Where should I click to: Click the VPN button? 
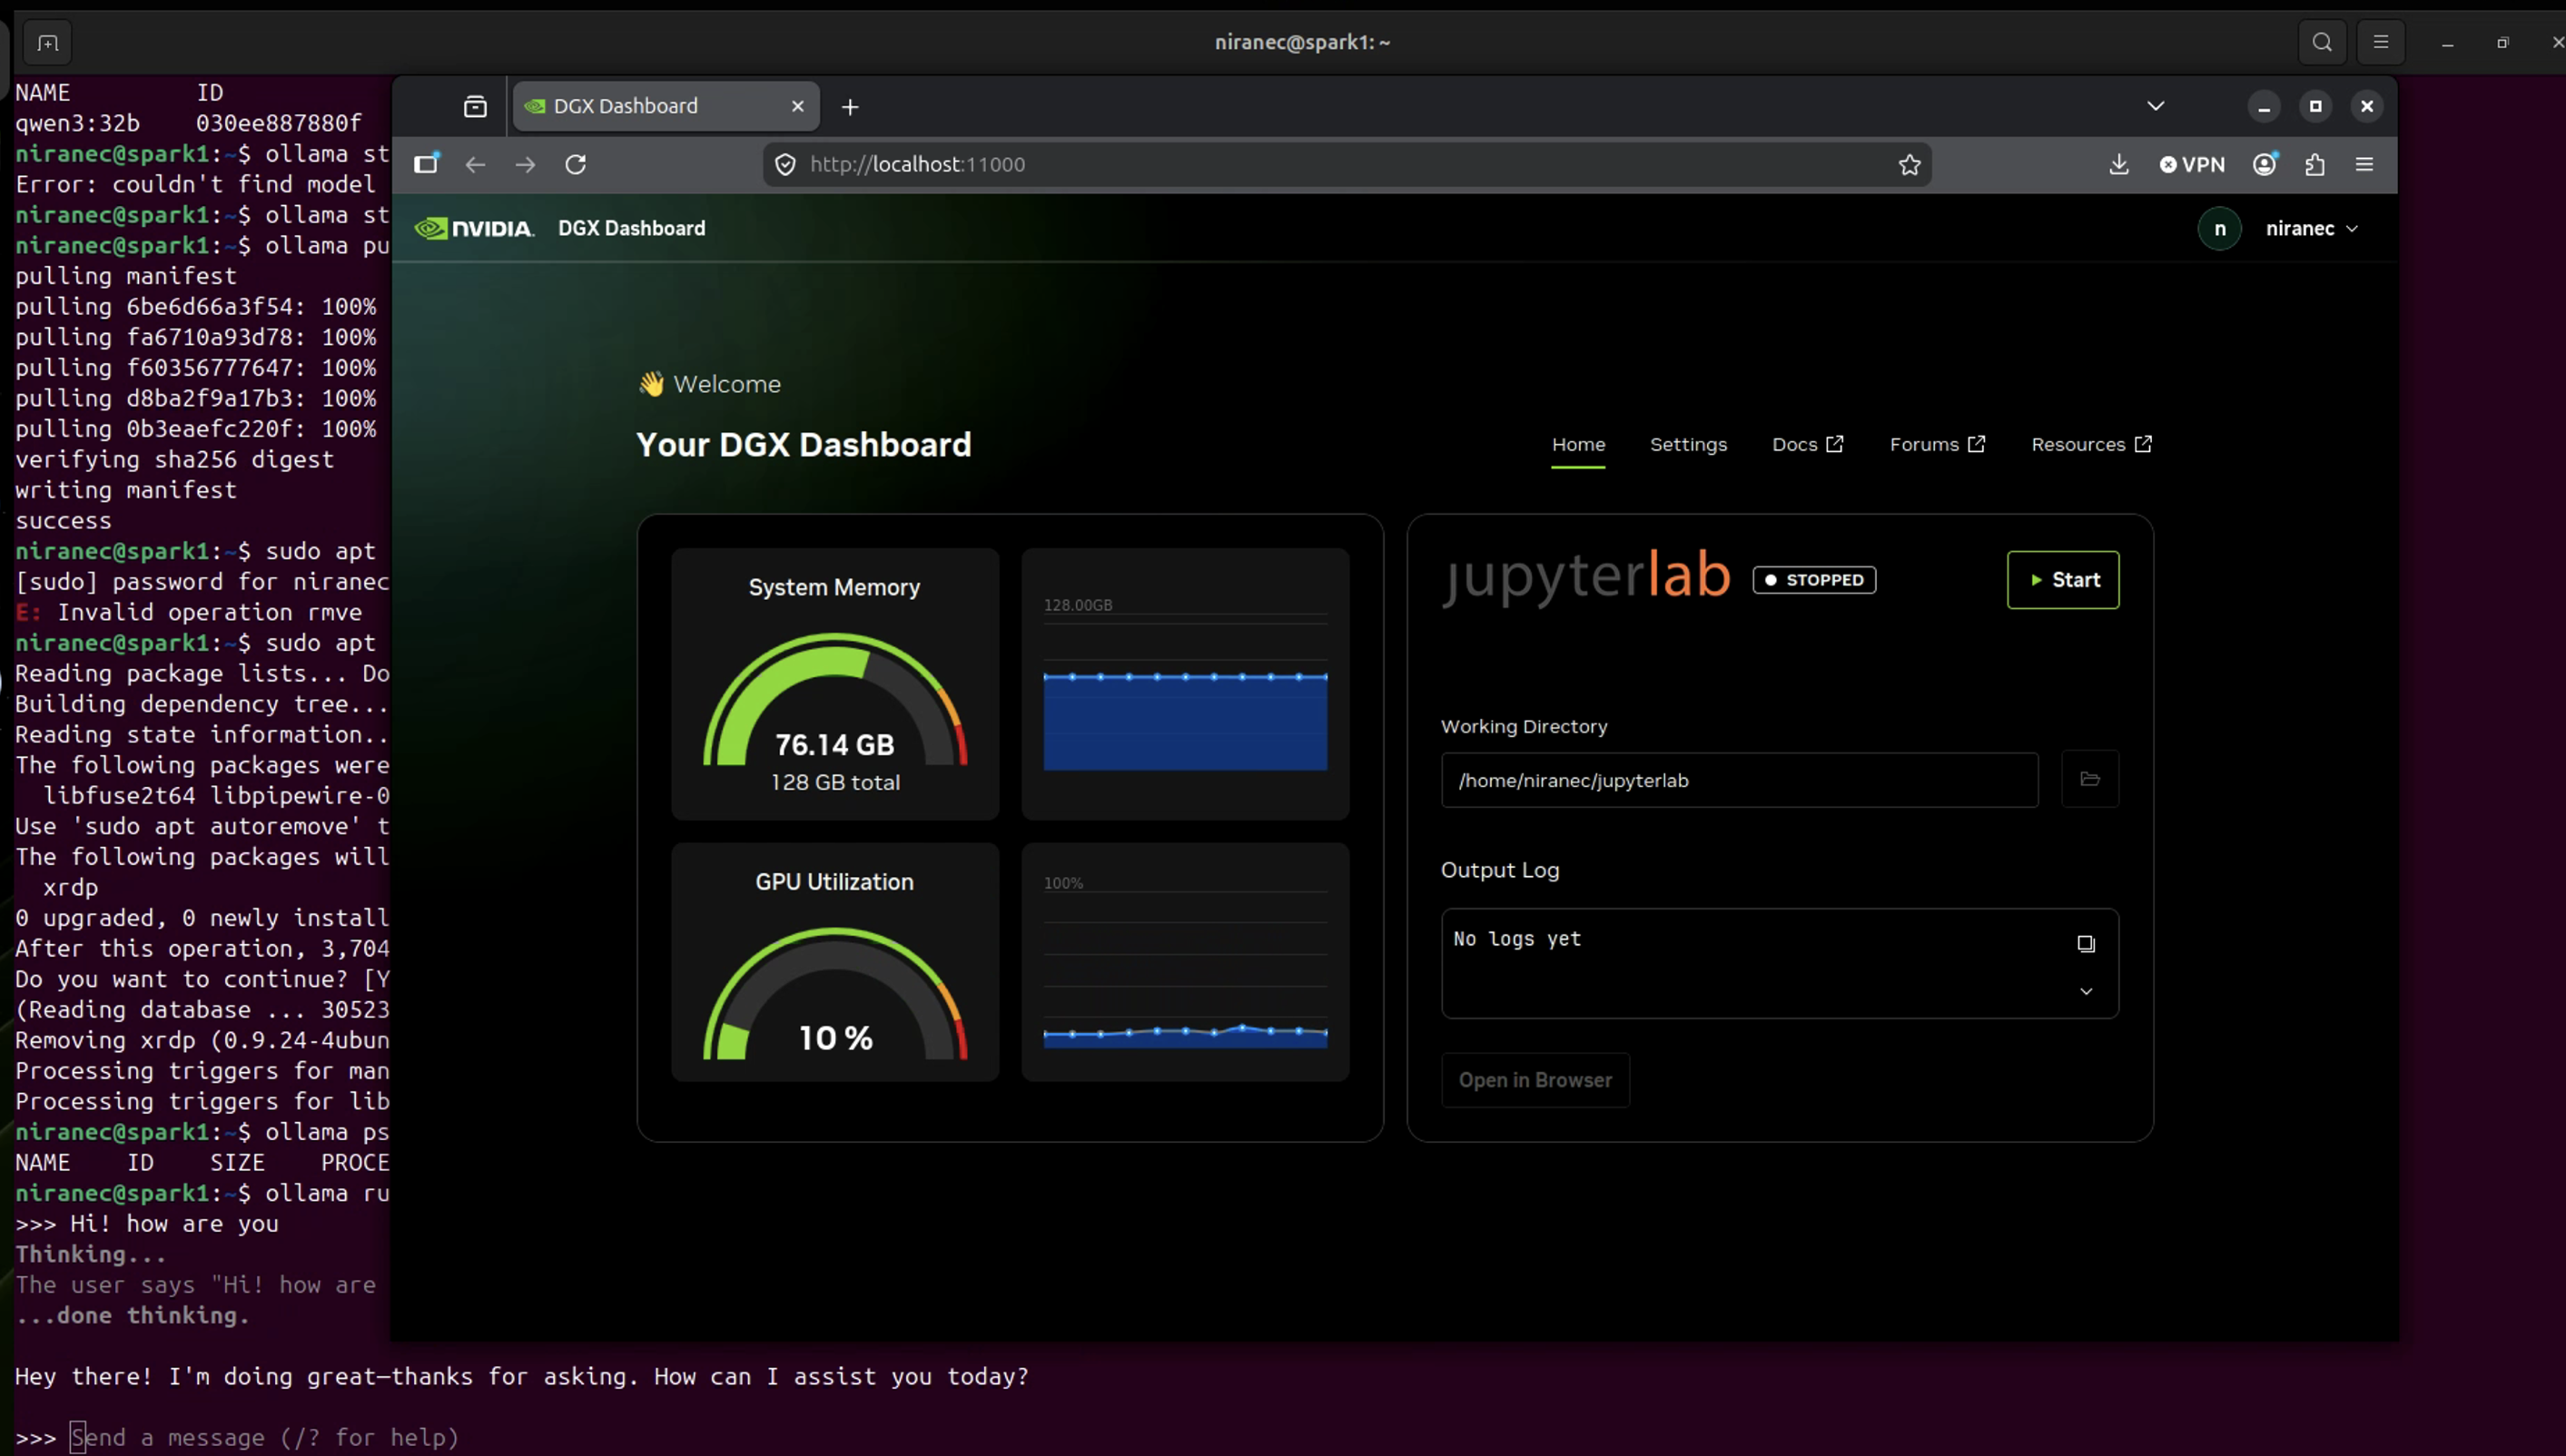pyautogui.click(x=2192, y=164)
